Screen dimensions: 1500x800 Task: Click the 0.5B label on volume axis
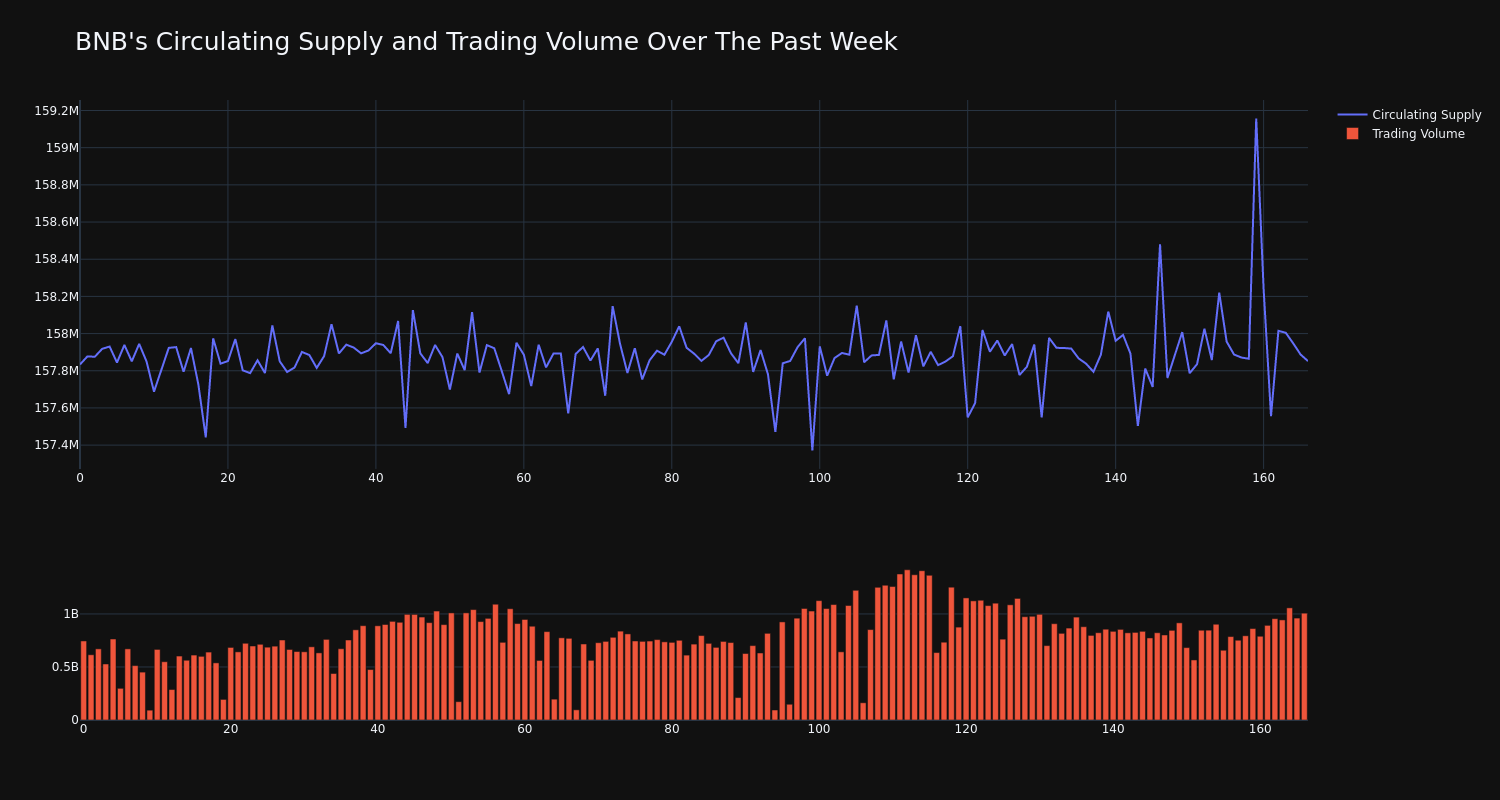(x=65, y=667)
